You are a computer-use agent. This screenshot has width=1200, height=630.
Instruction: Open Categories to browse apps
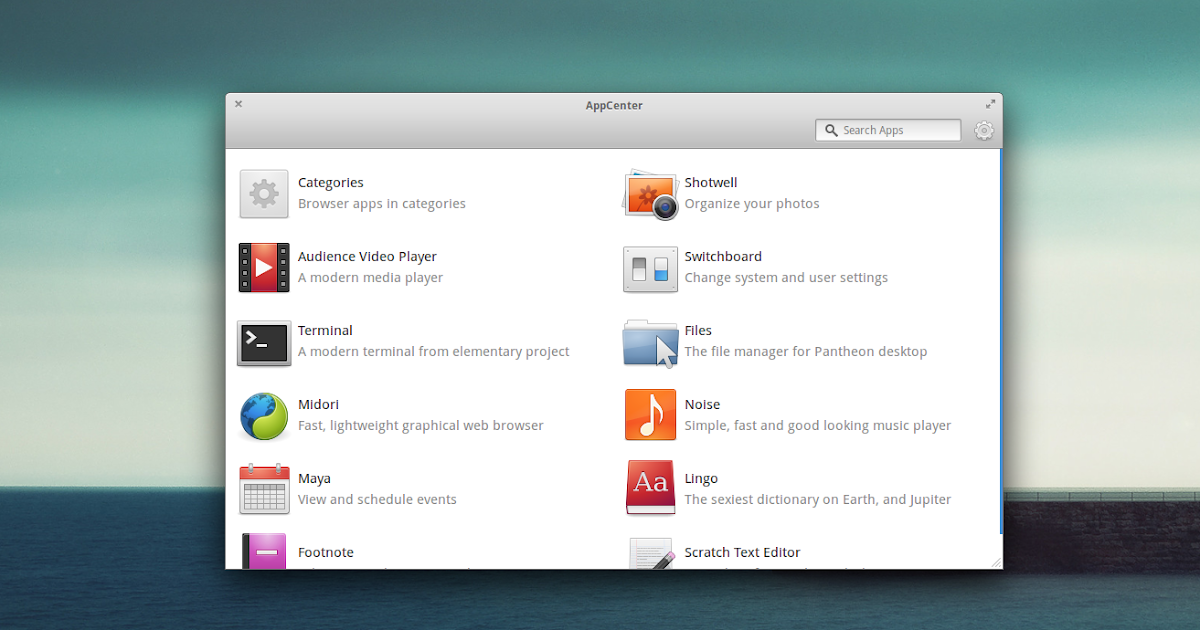(x=331, y=182)
